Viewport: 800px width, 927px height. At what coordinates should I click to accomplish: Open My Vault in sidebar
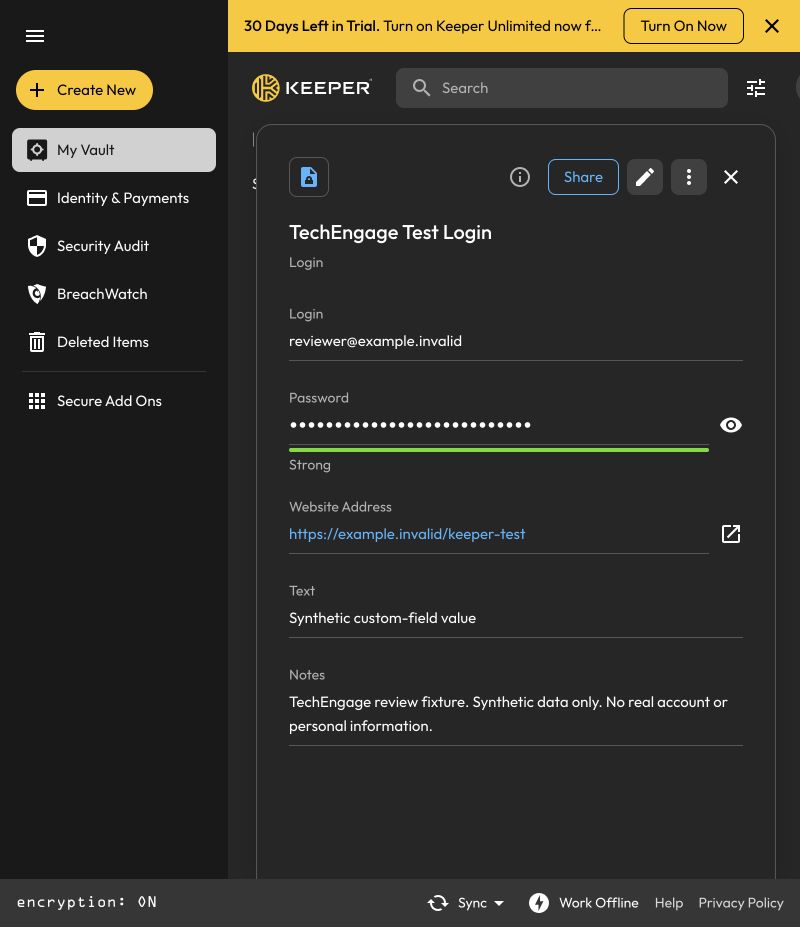coord(114,150)
